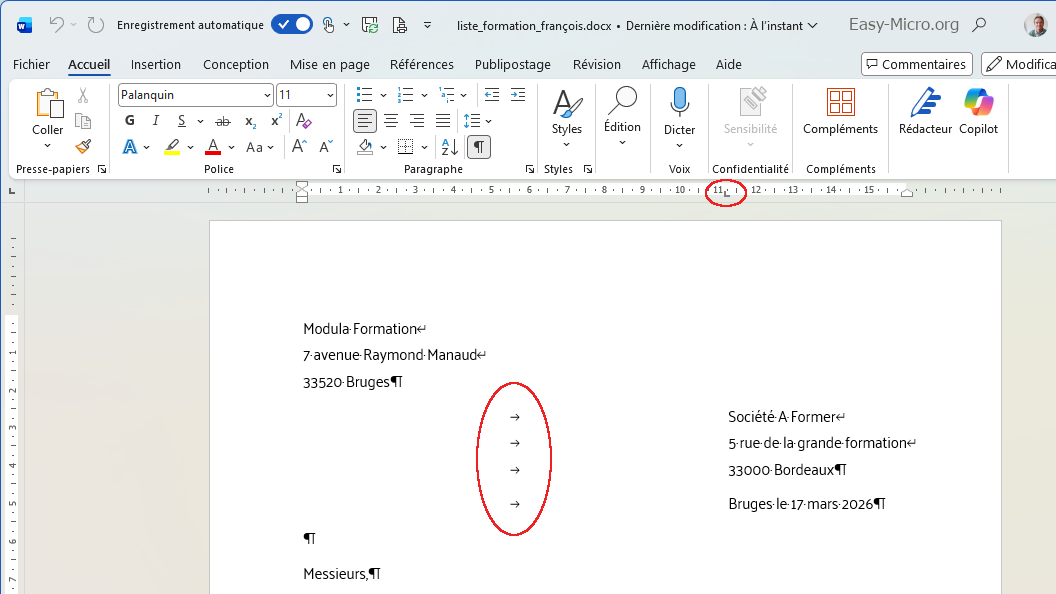Click the yellow text highlight color button

tap(172, 147)
